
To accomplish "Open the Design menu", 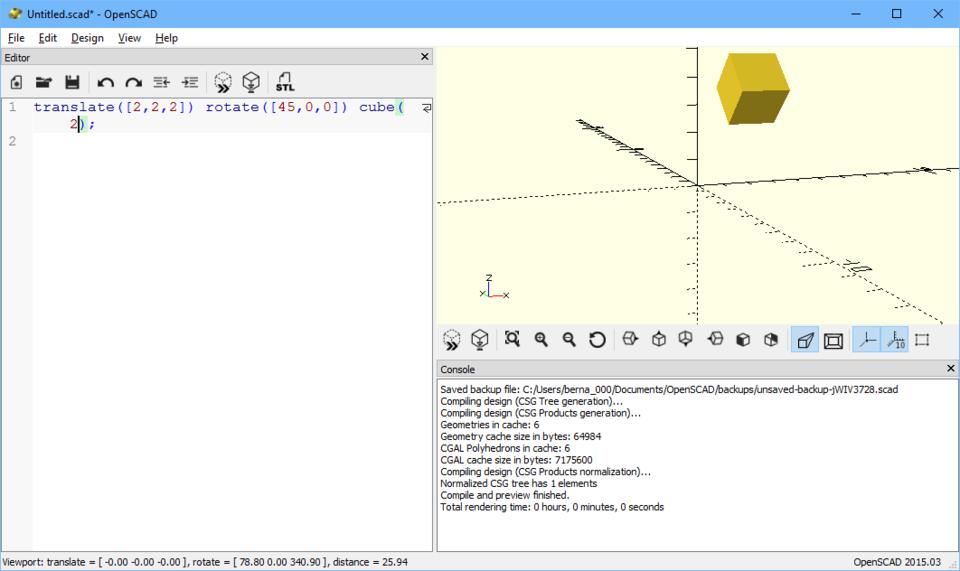I will click(x=87, y=38).
